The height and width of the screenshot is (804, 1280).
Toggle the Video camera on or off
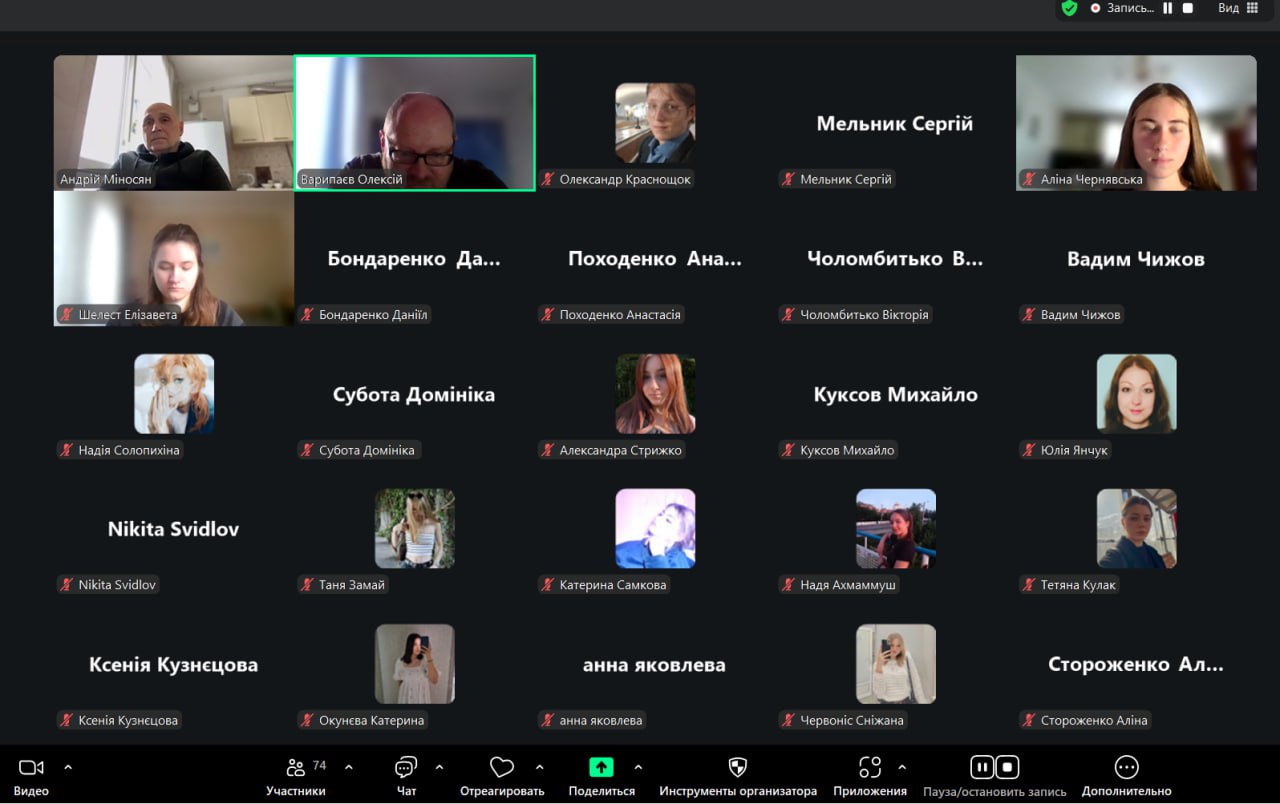pos(31,768)
